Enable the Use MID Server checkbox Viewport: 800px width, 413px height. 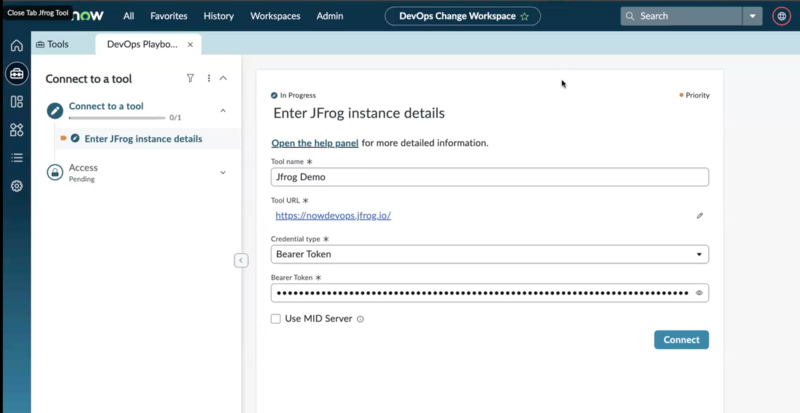[x=276, y=319]
